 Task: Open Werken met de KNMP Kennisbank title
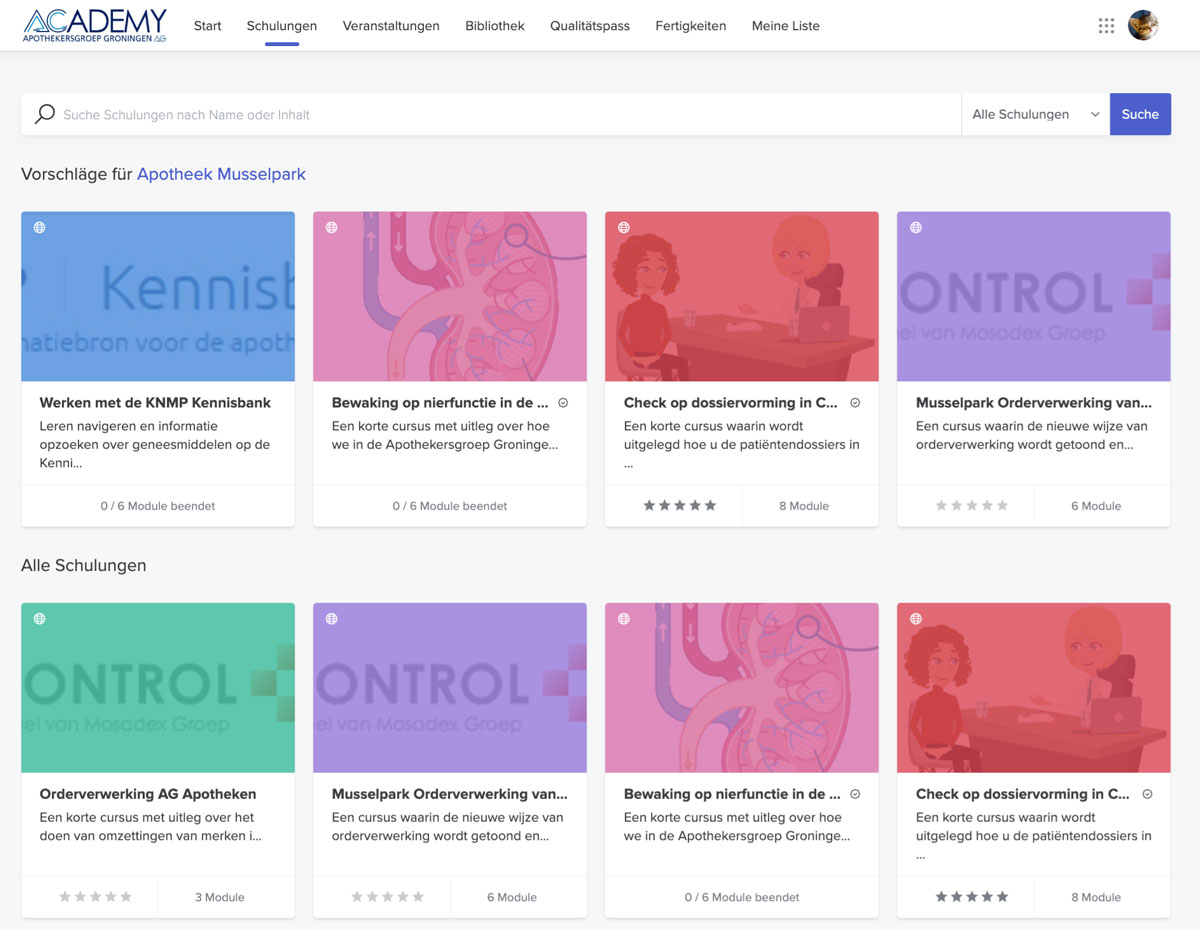[x=155, y=403]
